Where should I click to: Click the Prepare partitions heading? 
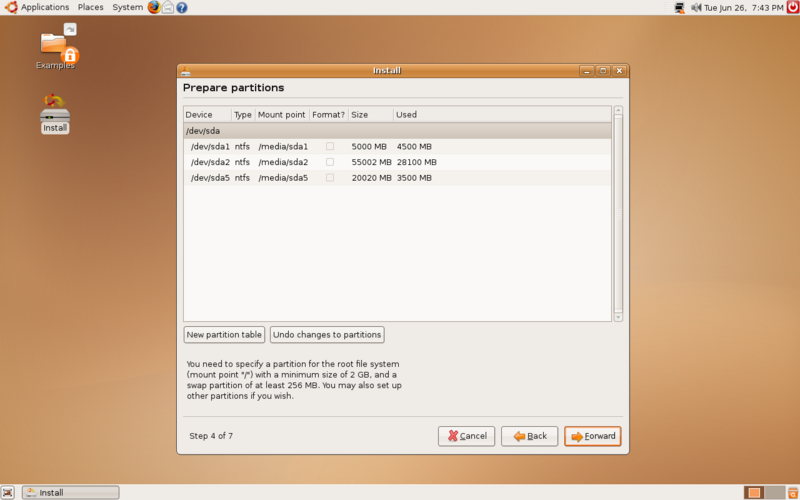click(x=233, y=88)
